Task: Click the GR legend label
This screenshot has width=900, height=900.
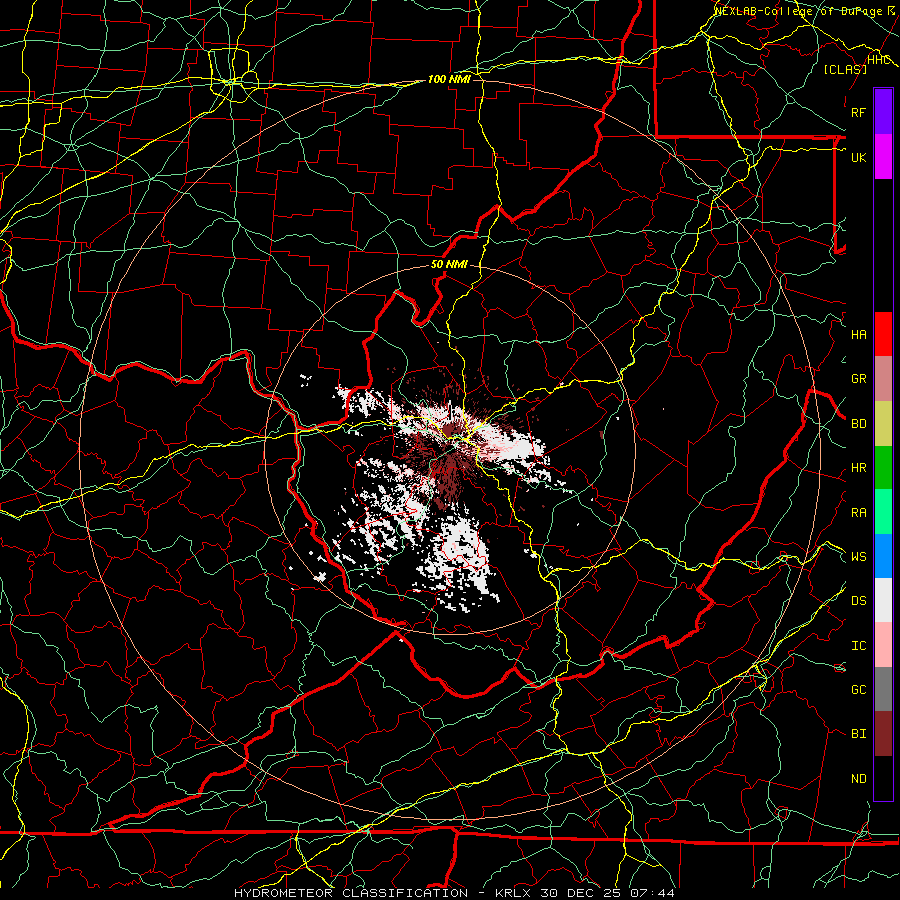Action: click(859, 379)
